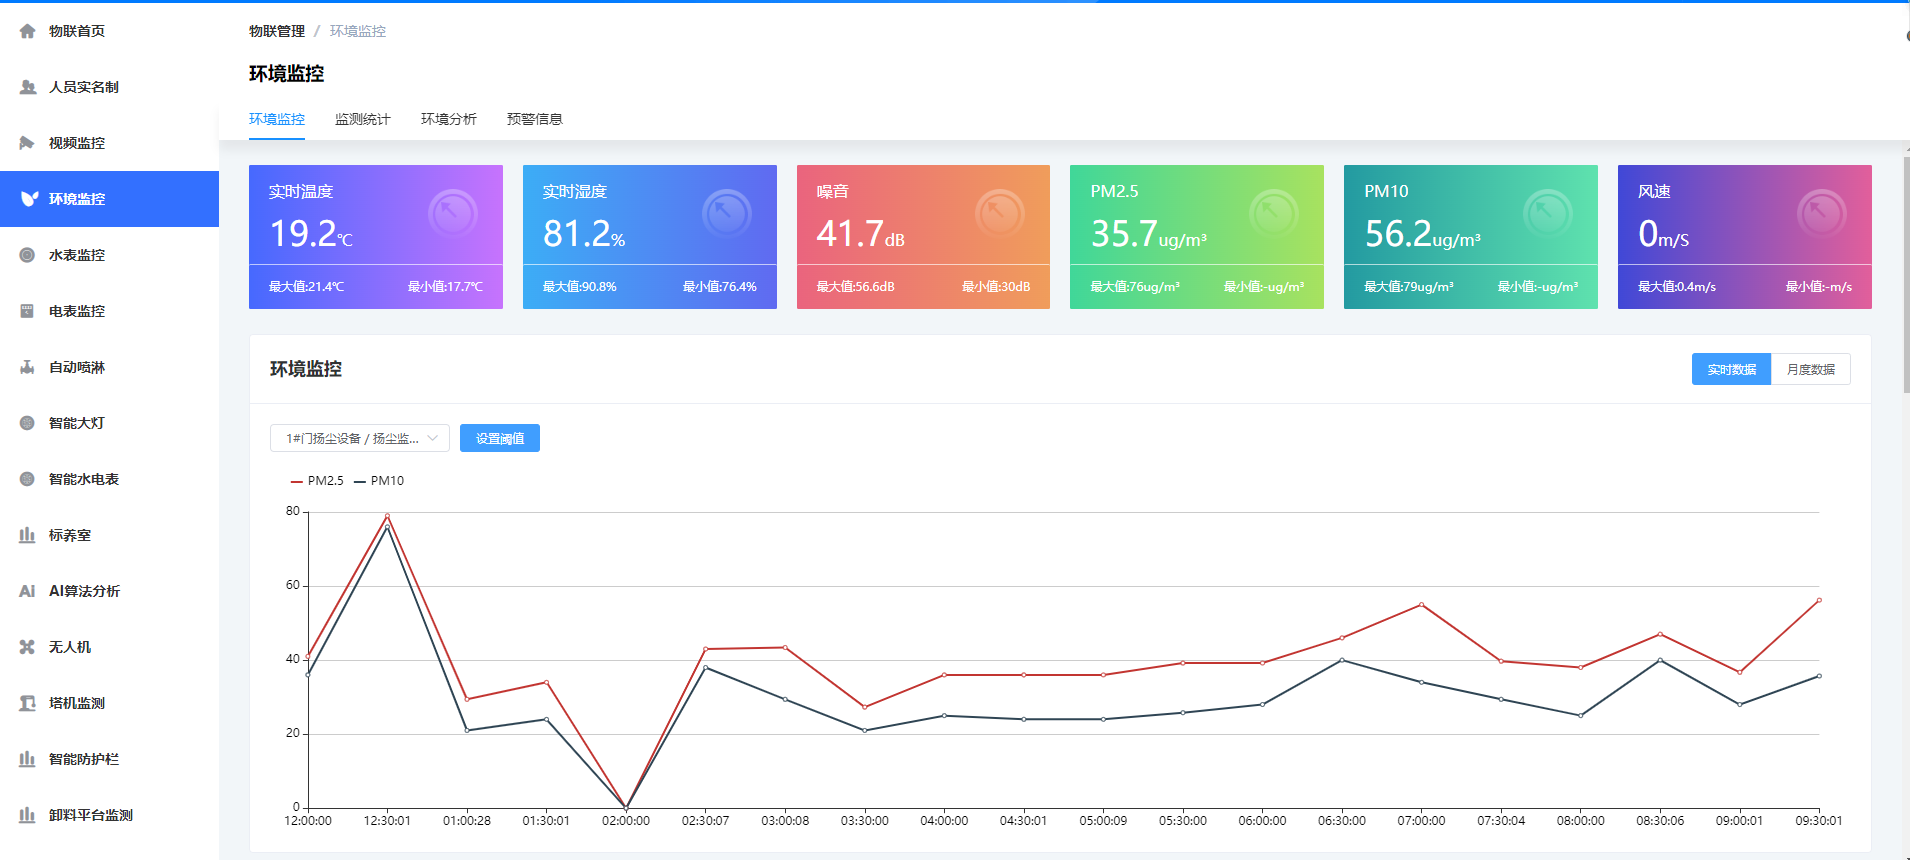Click the gauge icon on 风速 card
The image size is (1910, 860).
[1822, 213]
